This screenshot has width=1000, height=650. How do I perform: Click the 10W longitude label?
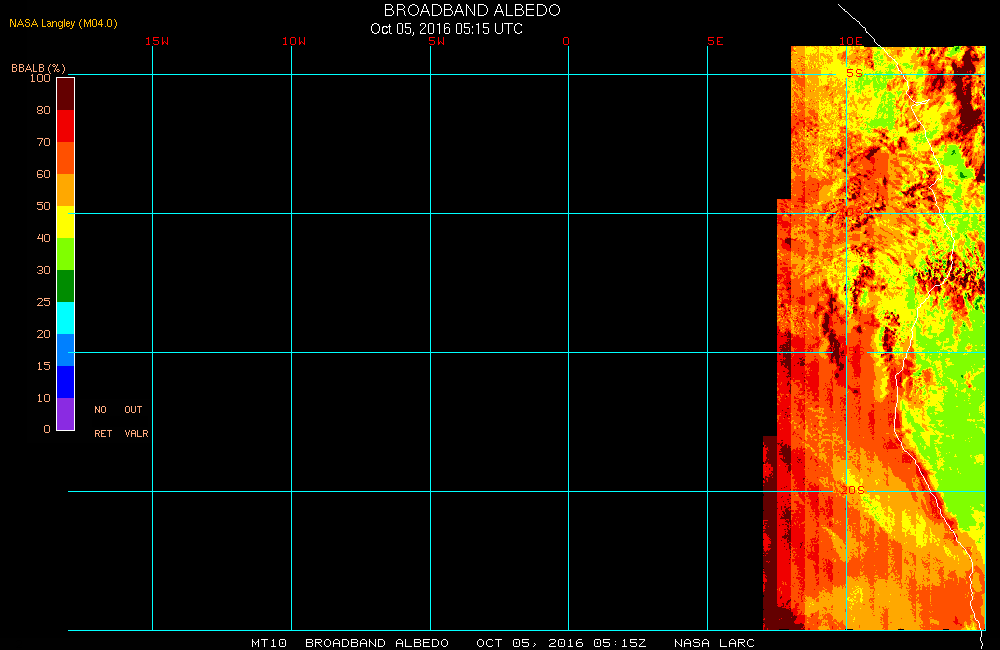(x=294, y=41)
